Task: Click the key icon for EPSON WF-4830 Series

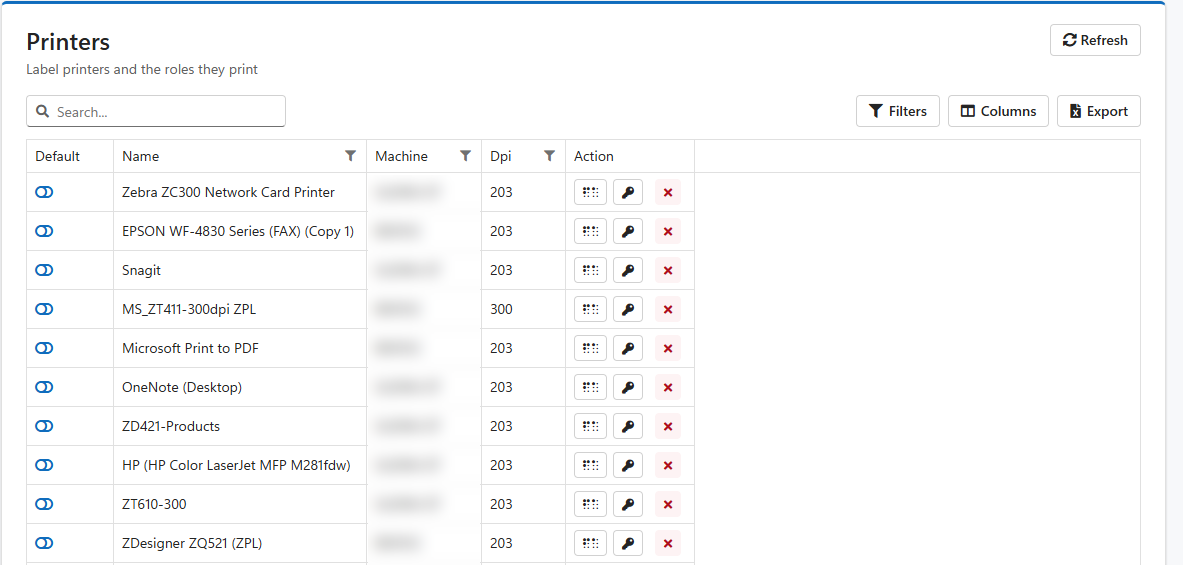Action: coord(628,232)
